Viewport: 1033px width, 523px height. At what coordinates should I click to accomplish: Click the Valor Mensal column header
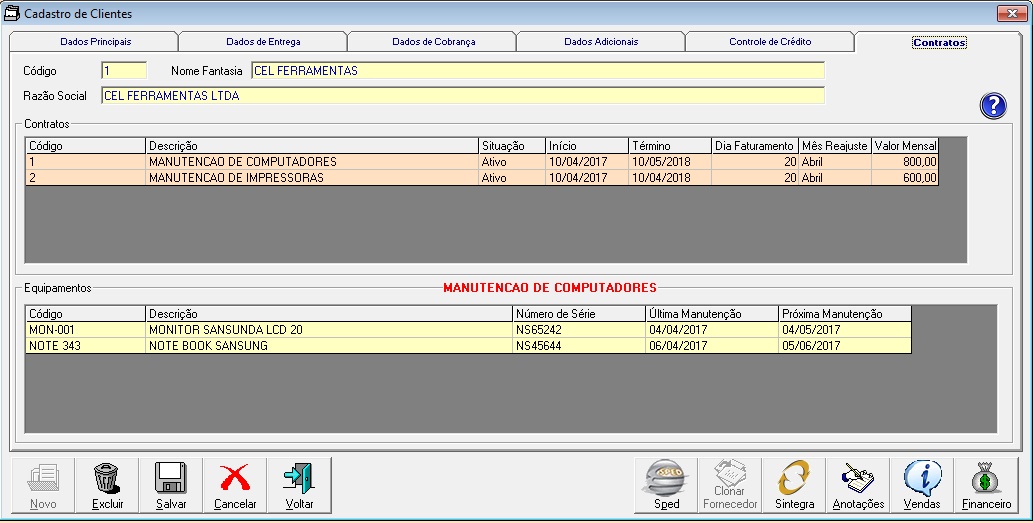905,146
